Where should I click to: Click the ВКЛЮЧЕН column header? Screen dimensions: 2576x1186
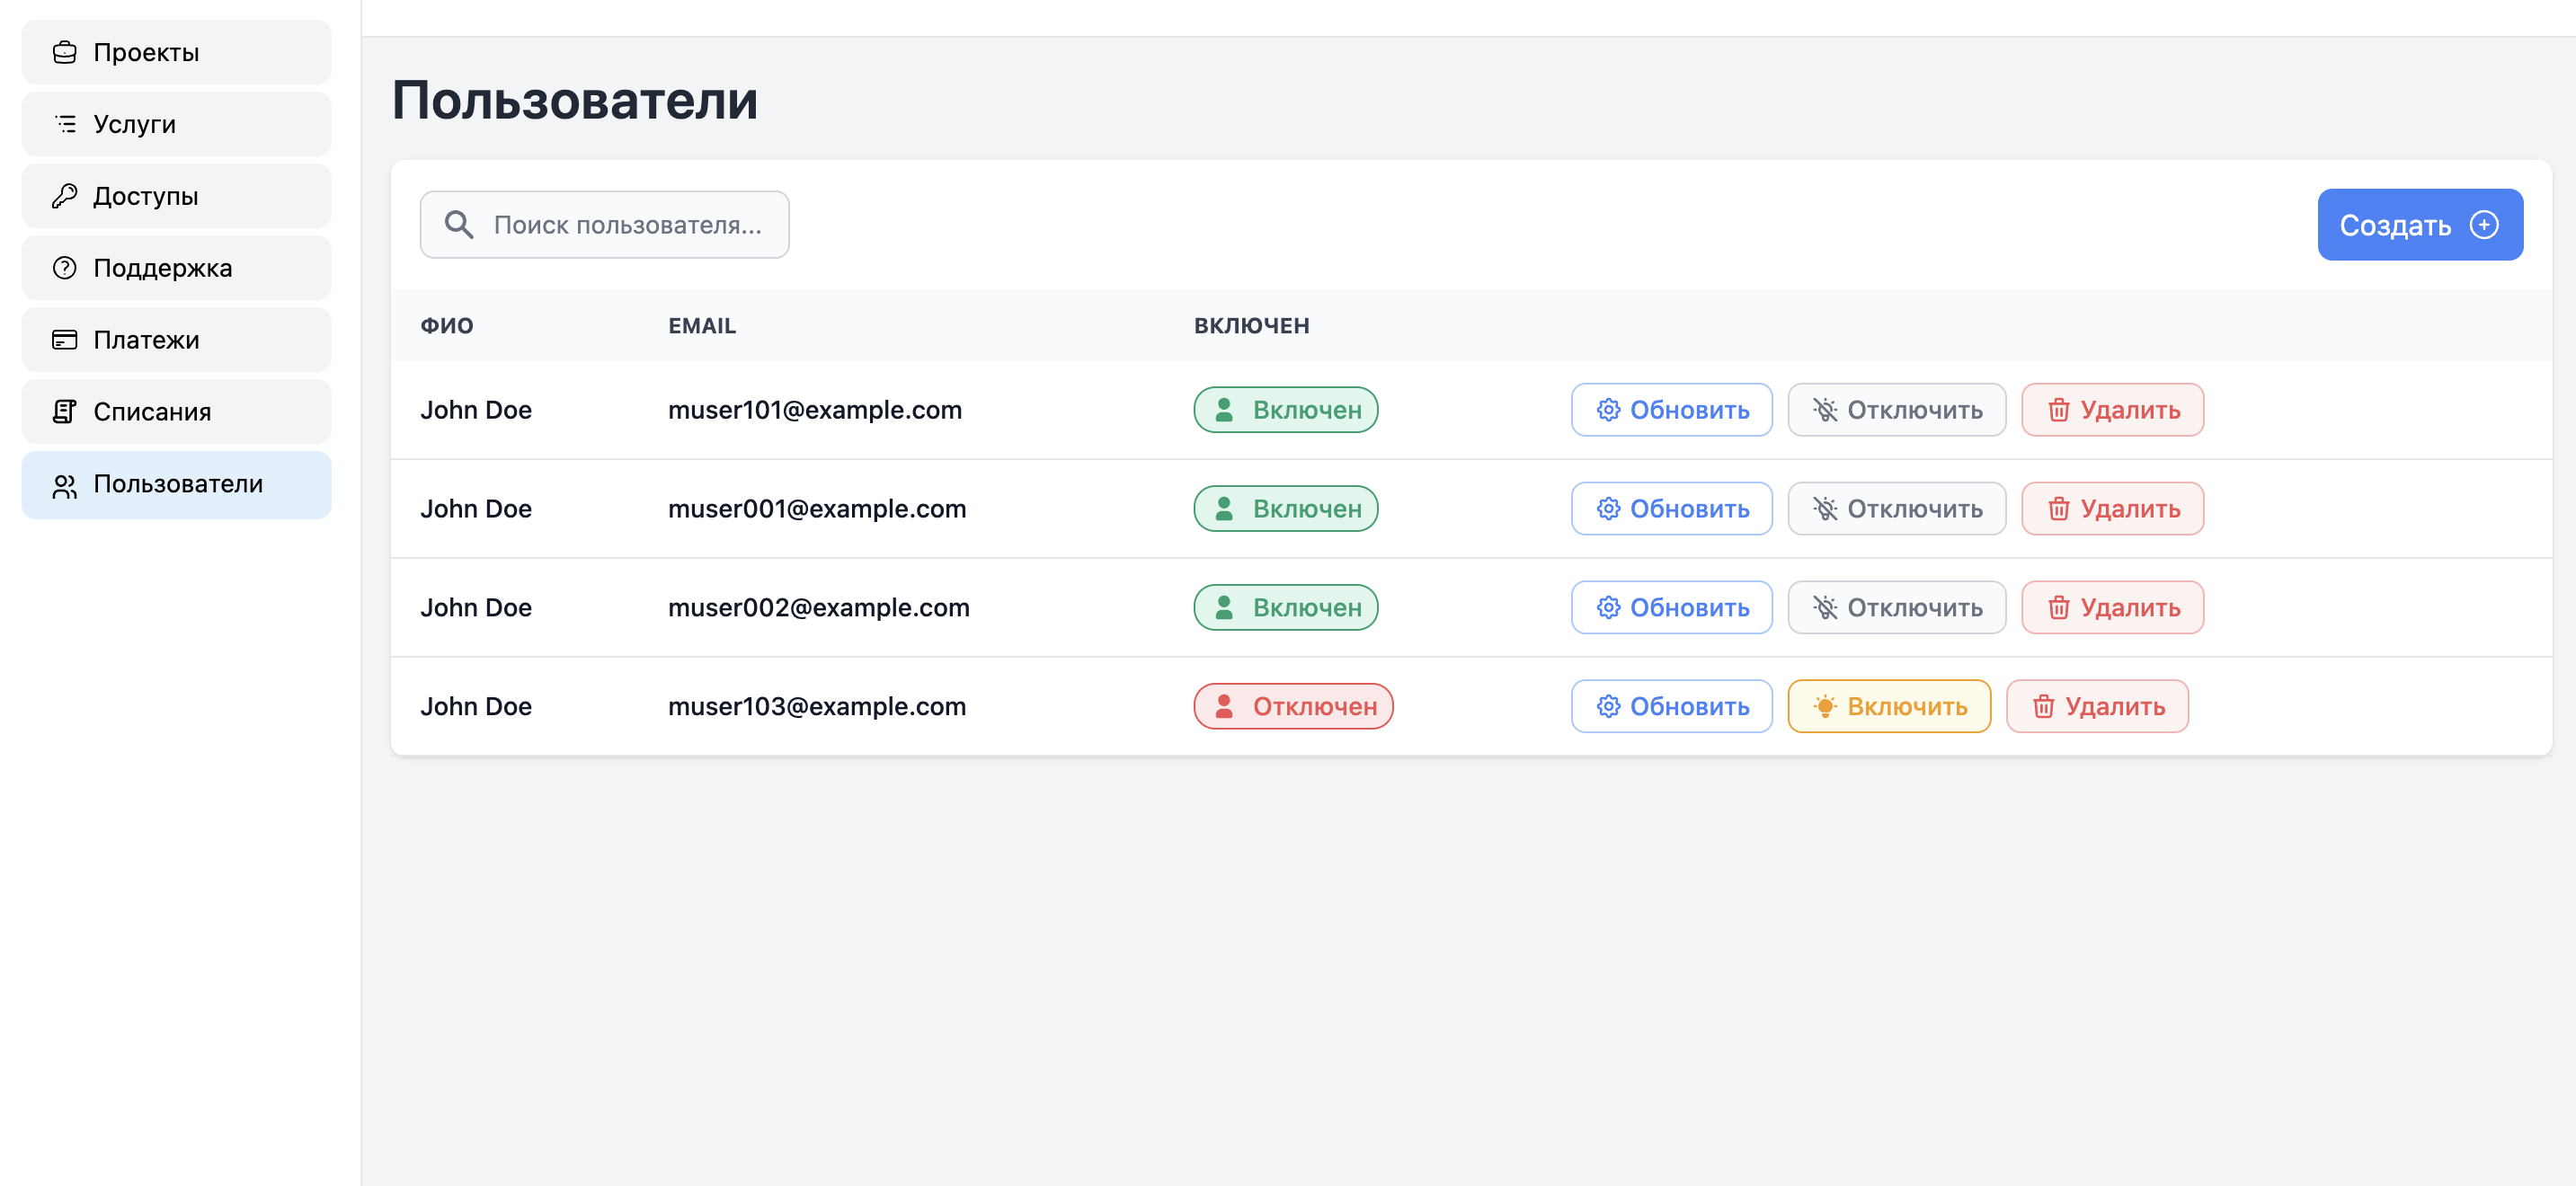tap(1251, 326)
